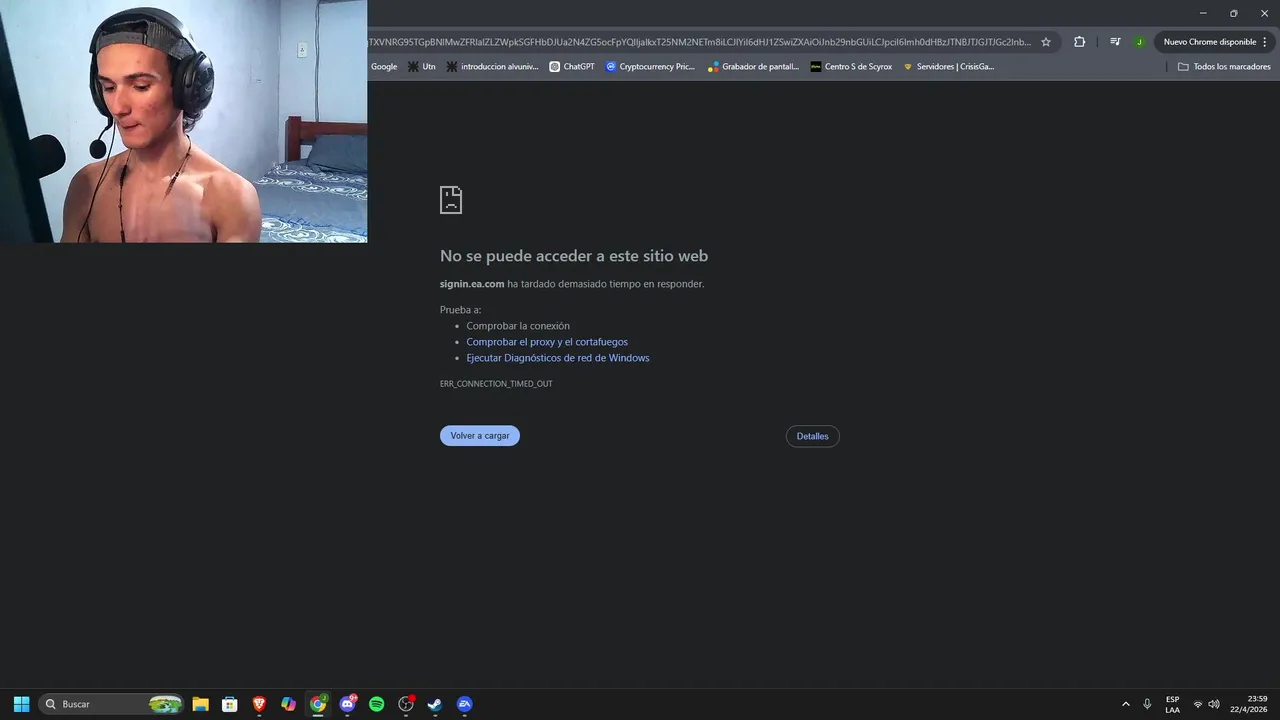The image size is (1280, 720).
Task: Click the address bar URL
Action: click(699, 42)
